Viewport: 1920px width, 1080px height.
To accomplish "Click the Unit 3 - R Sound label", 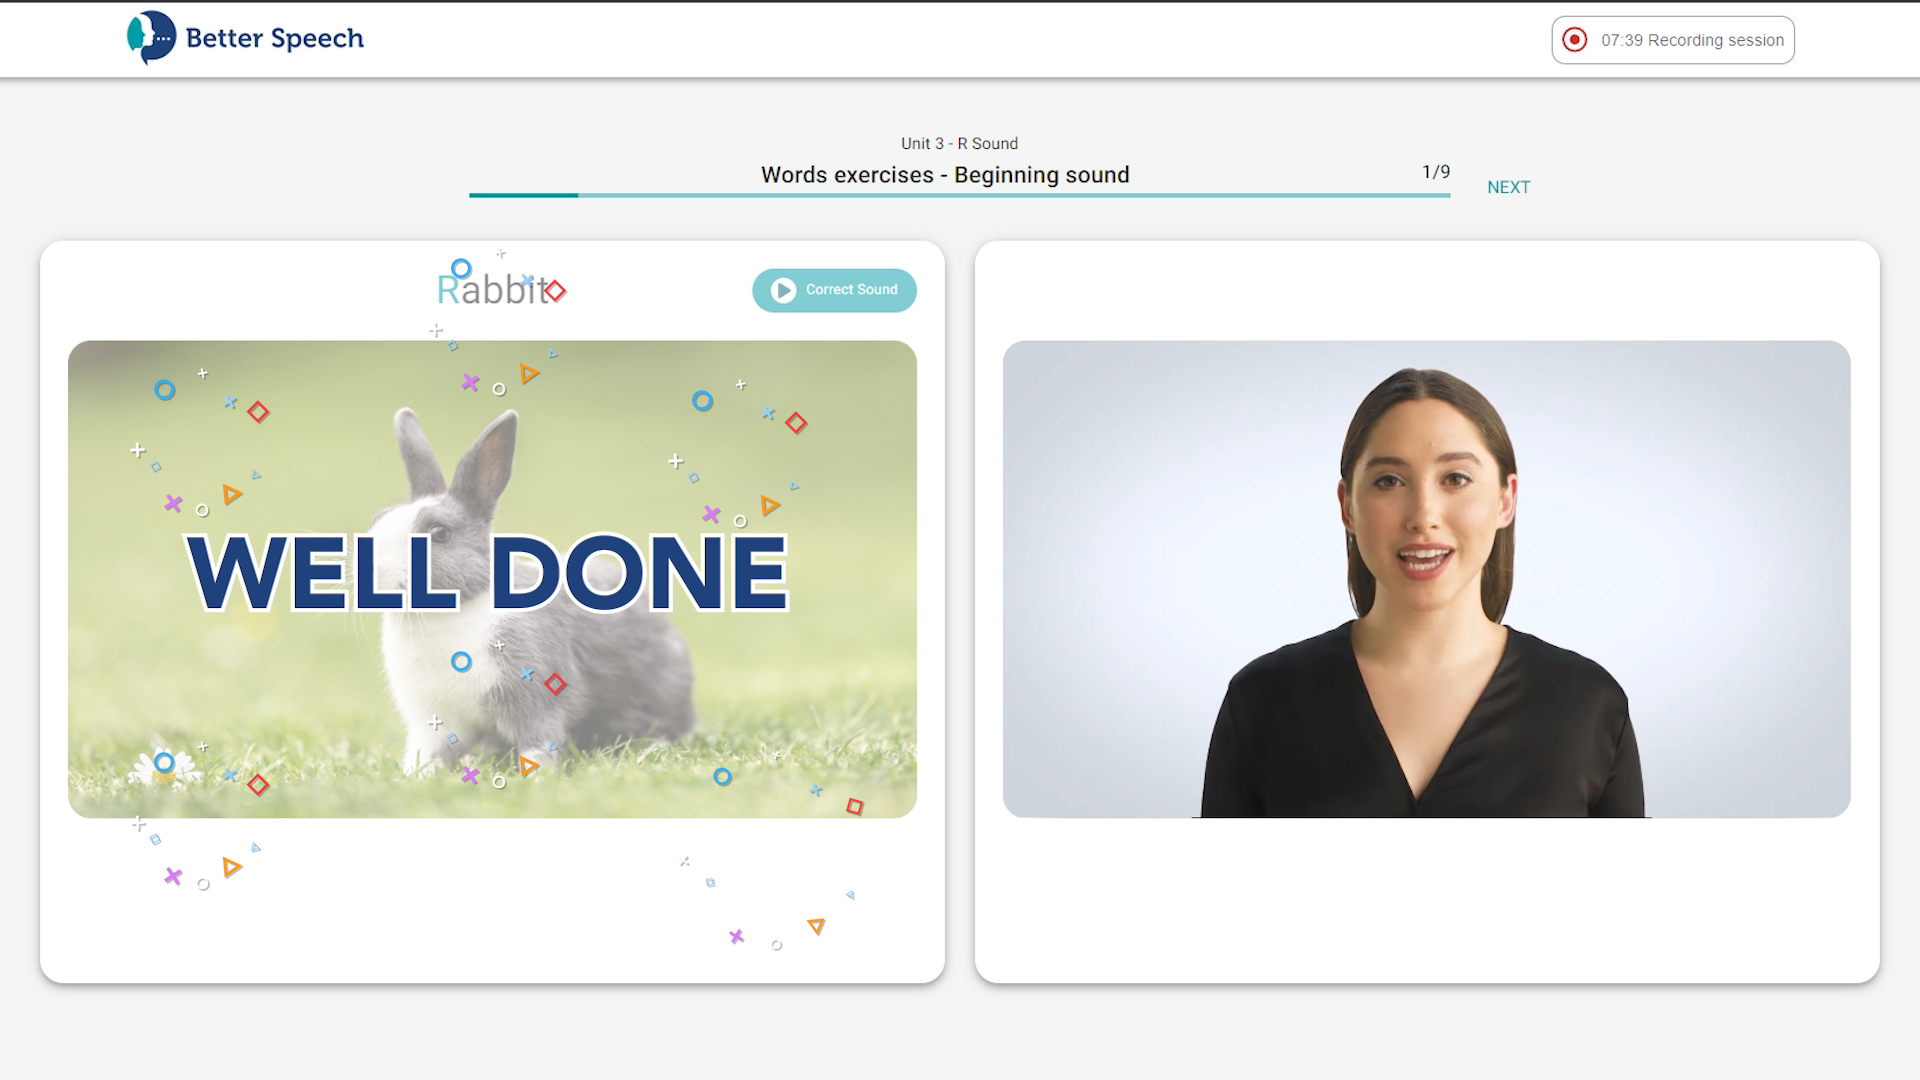I will pyautogui.click(x=959, y=143).
